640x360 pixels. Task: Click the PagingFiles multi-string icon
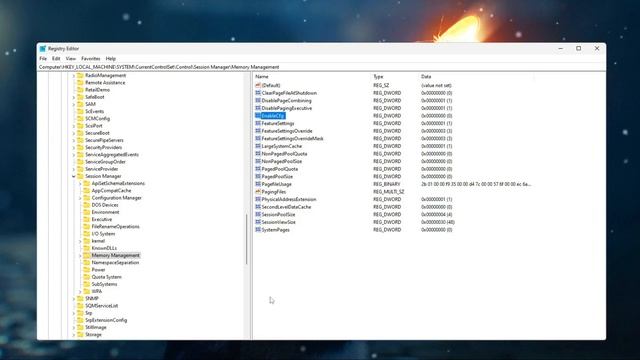pos(258,192)
